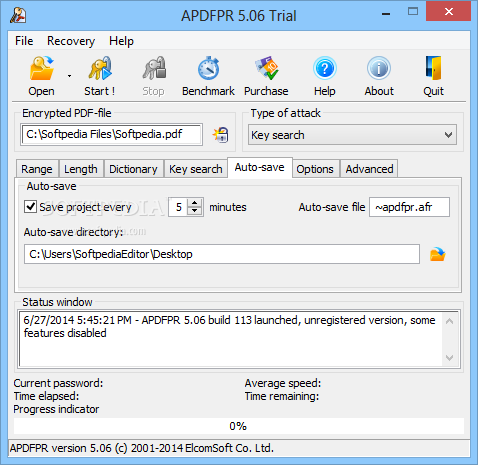Click the ElcomSoft version status bar text
This screenshot has height=465, width=478.
(x=142, y=448)
